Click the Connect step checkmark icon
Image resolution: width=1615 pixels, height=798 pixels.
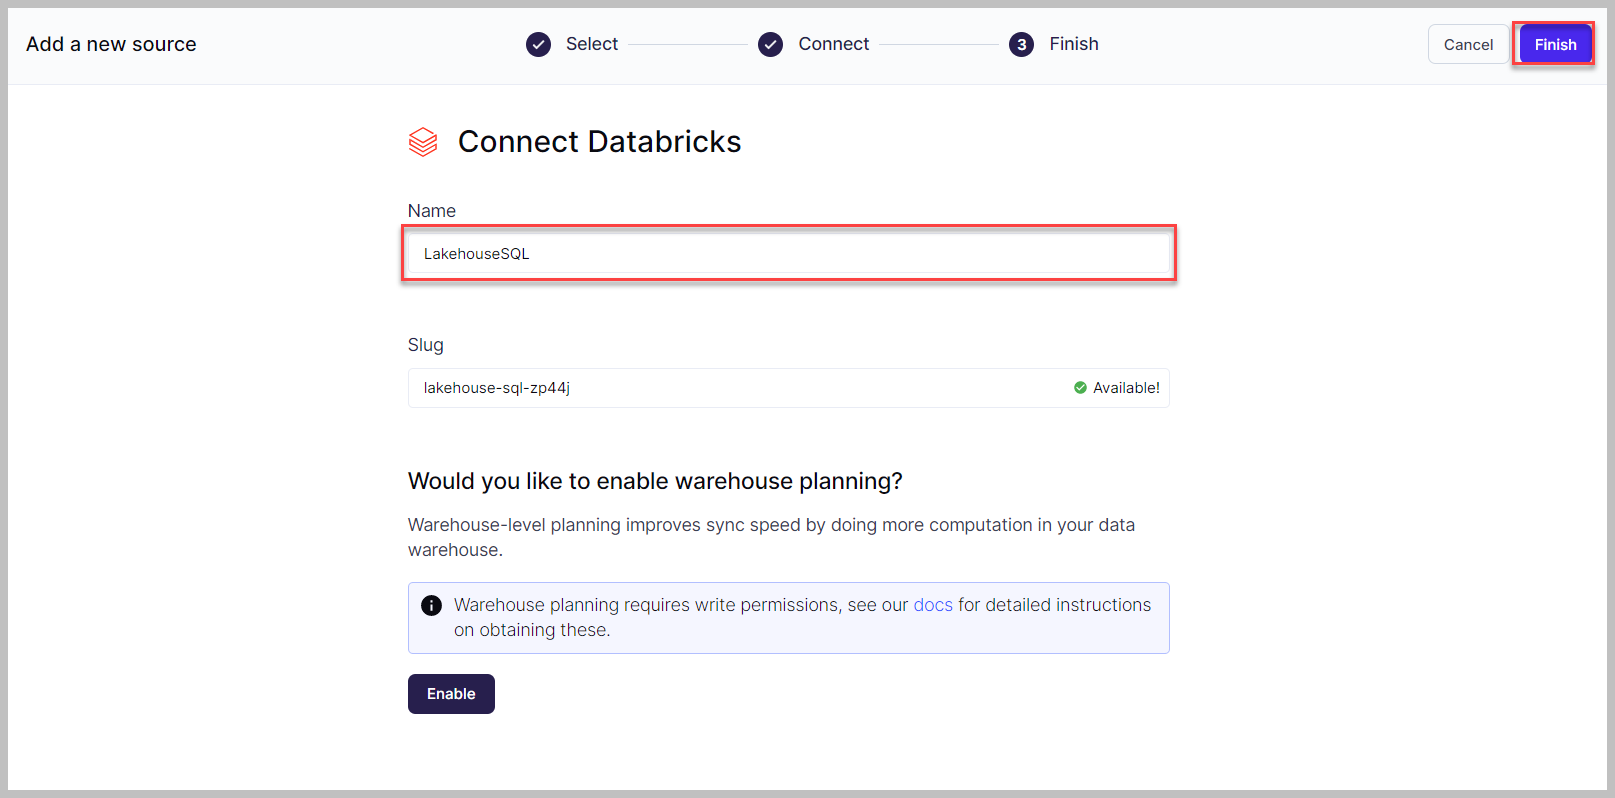coord(770,45)
